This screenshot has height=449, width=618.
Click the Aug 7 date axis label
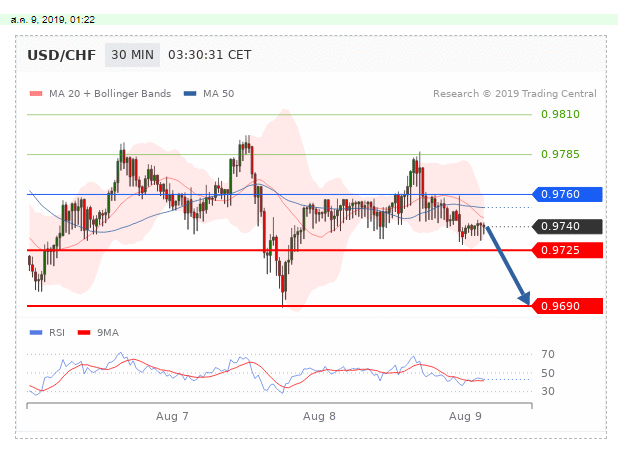[x=172, y=416]
